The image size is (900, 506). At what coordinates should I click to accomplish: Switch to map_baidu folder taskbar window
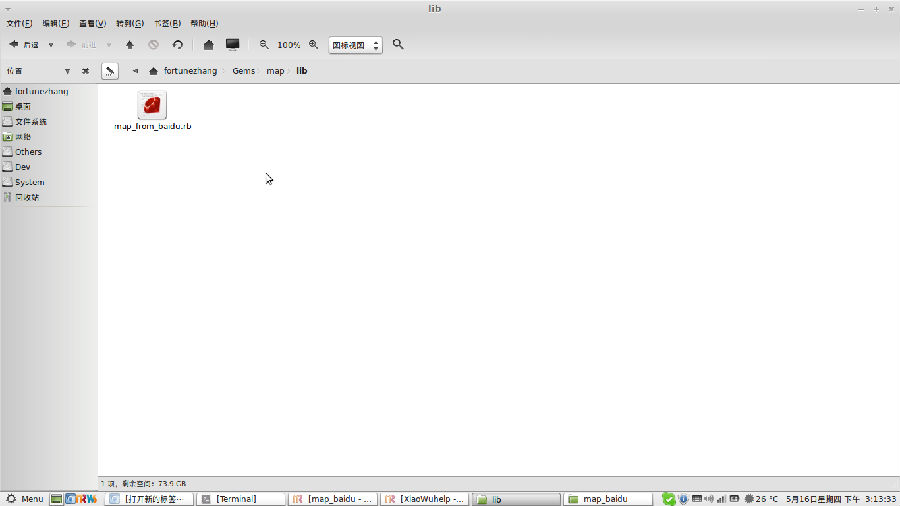point(608,499)
